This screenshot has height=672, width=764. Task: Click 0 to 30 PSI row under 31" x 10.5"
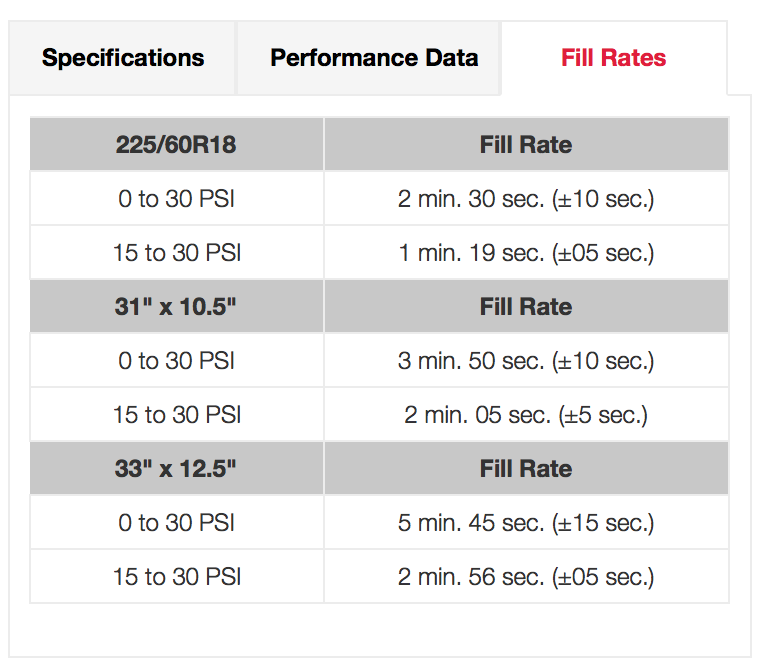(177, 361)
